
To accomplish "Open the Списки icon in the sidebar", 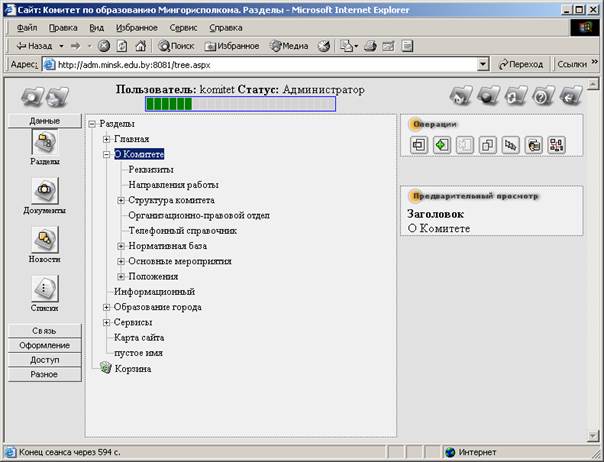I will [x=45, y=288].
